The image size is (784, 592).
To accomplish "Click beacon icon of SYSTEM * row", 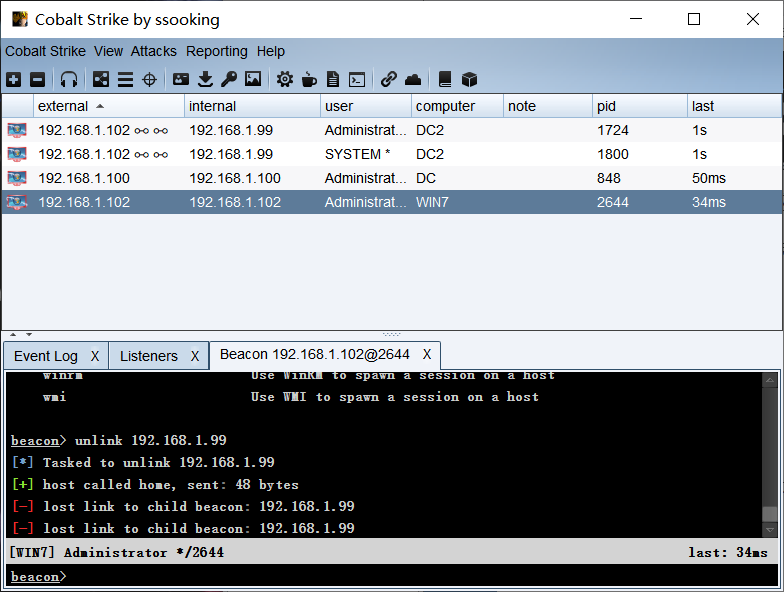I will coord(17,154).
